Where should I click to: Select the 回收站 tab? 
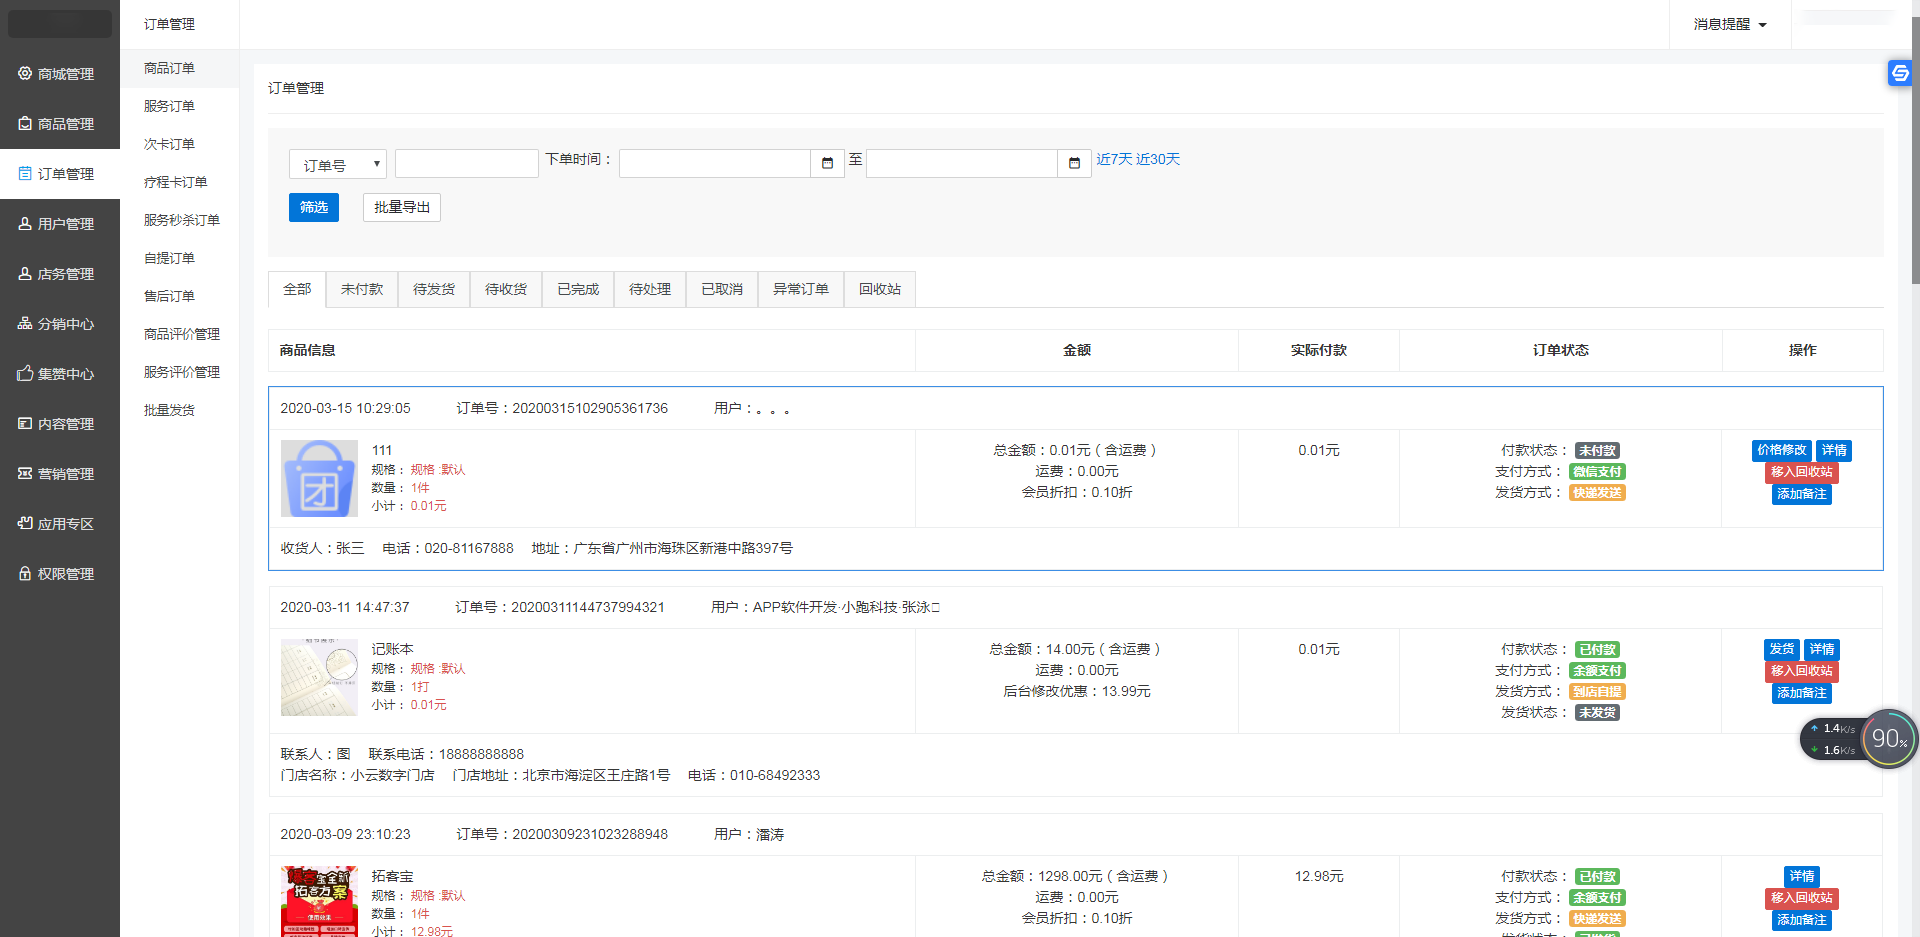click(x=879, y=289)
